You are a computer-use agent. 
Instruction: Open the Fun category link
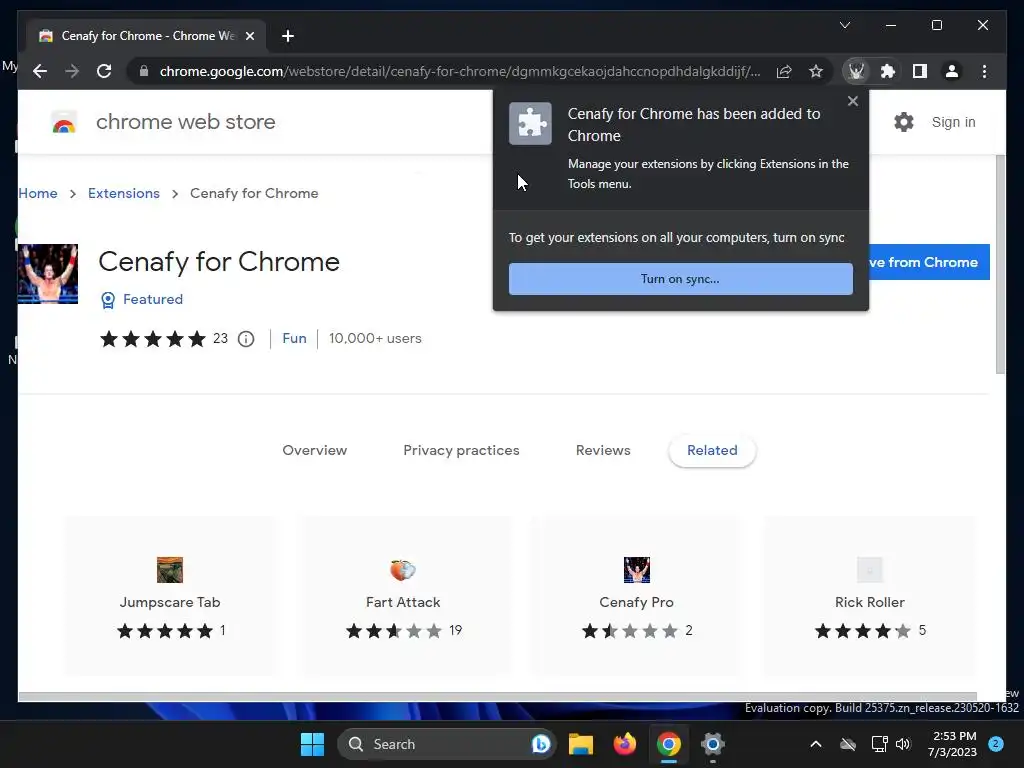coord(294,338)
